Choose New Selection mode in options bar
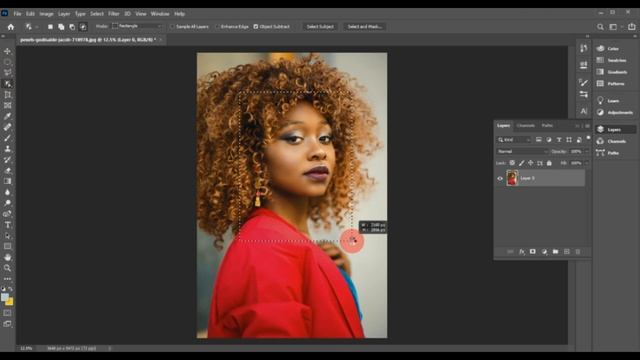Screen dimensions: 640x360 click(x=50, y=27)
